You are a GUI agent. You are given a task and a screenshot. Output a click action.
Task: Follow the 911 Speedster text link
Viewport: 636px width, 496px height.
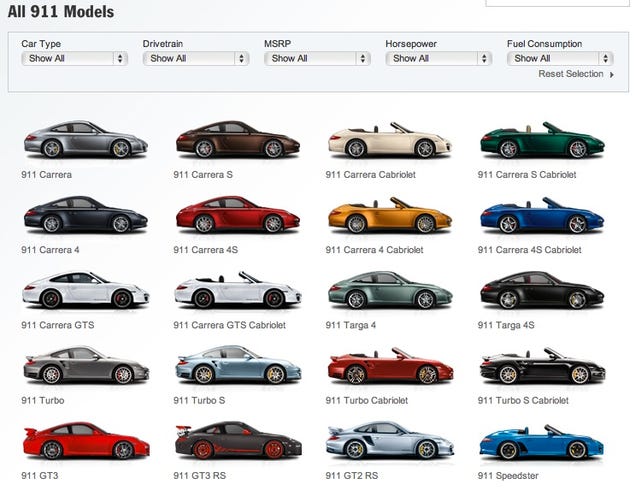tap(508, 476)
